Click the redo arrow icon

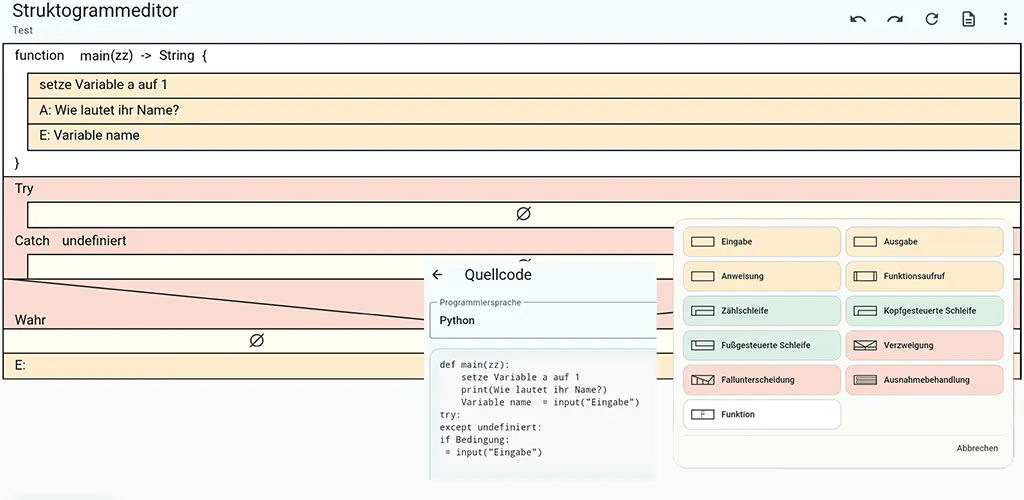click(x=895, y=20)
